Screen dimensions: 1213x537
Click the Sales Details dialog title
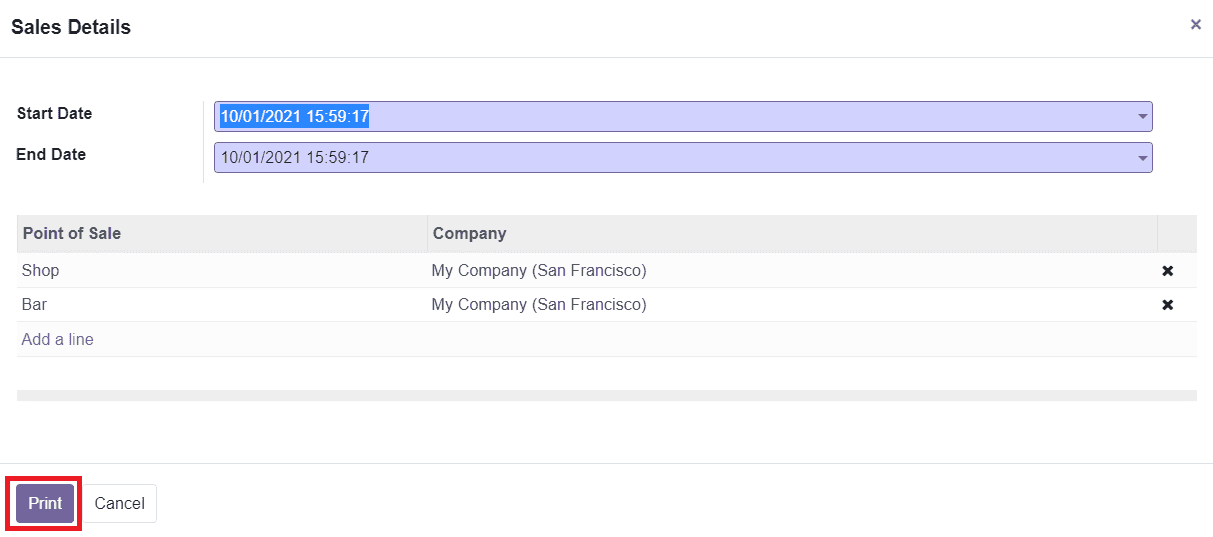71,28
